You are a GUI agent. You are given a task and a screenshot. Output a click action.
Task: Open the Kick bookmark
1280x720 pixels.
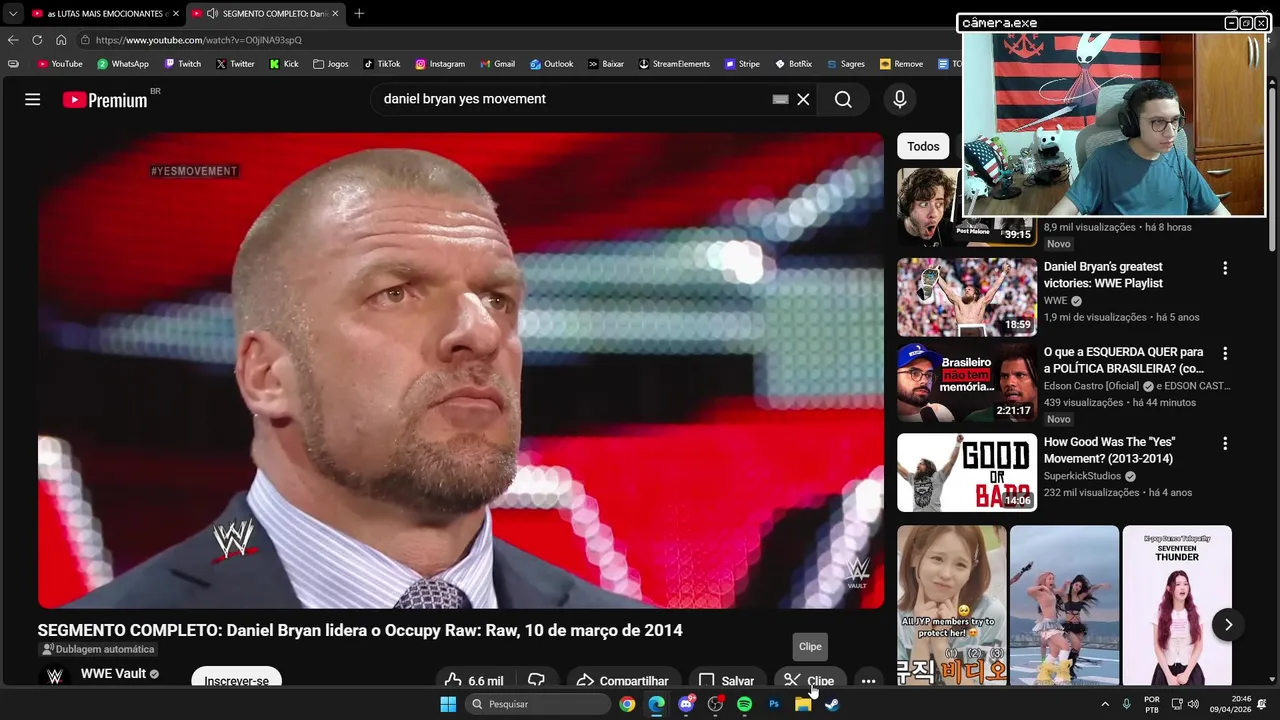(283, 64)
